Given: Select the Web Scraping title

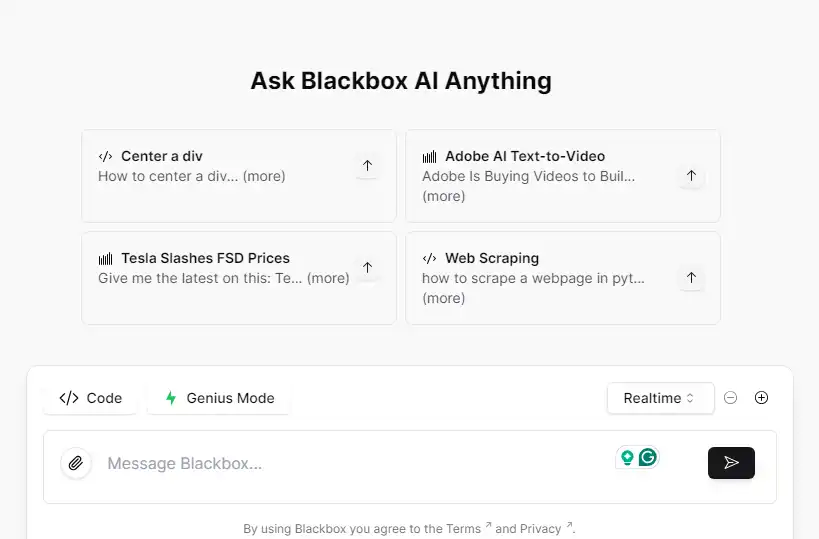Looking at the screenshot, I should 492,258.
